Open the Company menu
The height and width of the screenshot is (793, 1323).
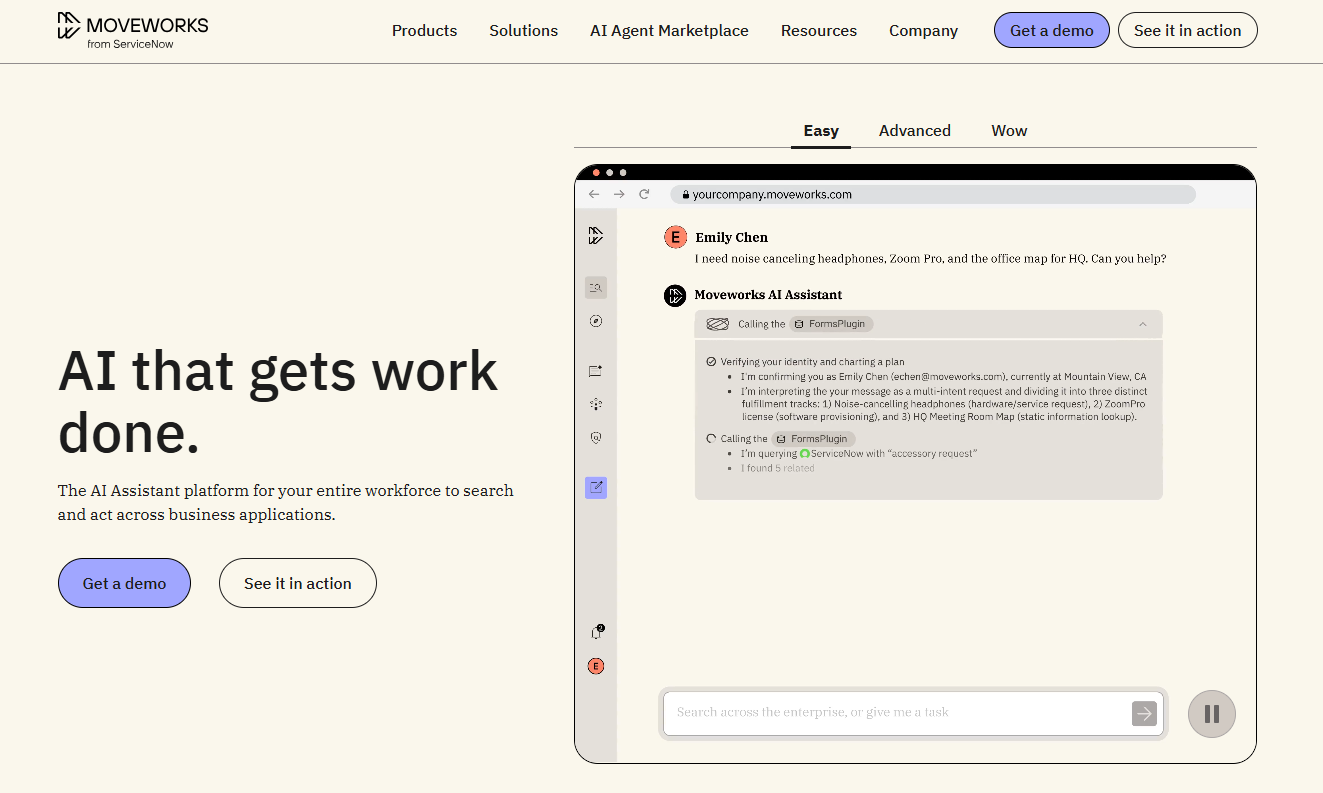pos(923,31)
